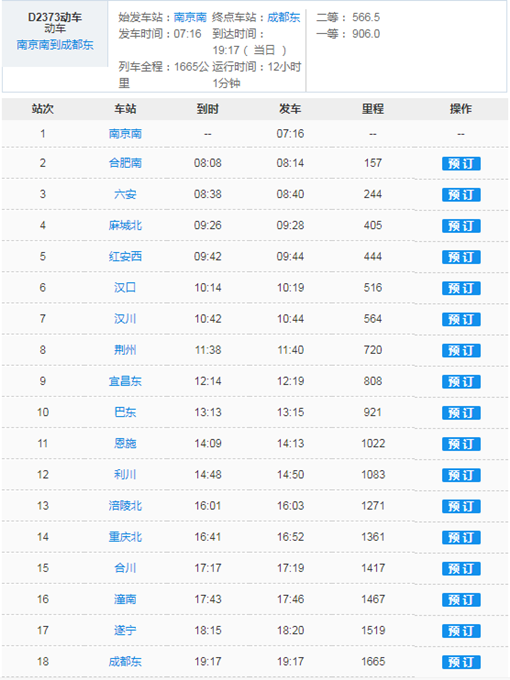Open station 合肥南 link
The width and height of the screenshot is (510, 680).
(x=125, y=163)
